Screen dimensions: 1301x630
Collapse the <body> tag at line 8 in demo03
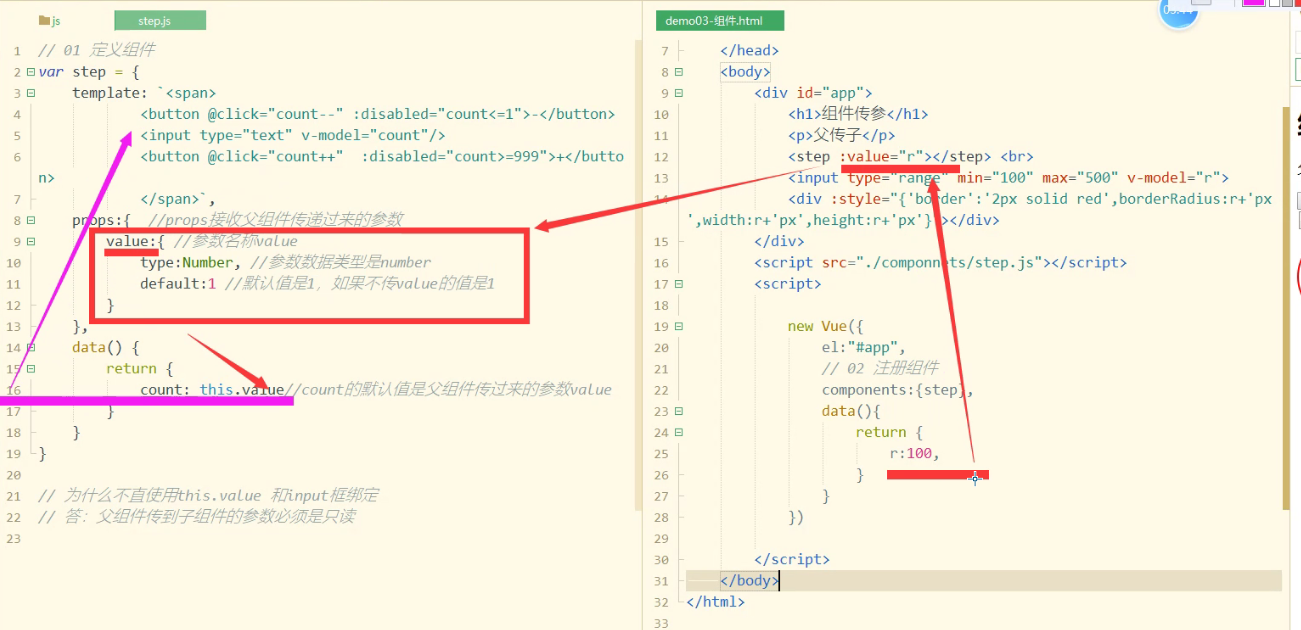679,72
